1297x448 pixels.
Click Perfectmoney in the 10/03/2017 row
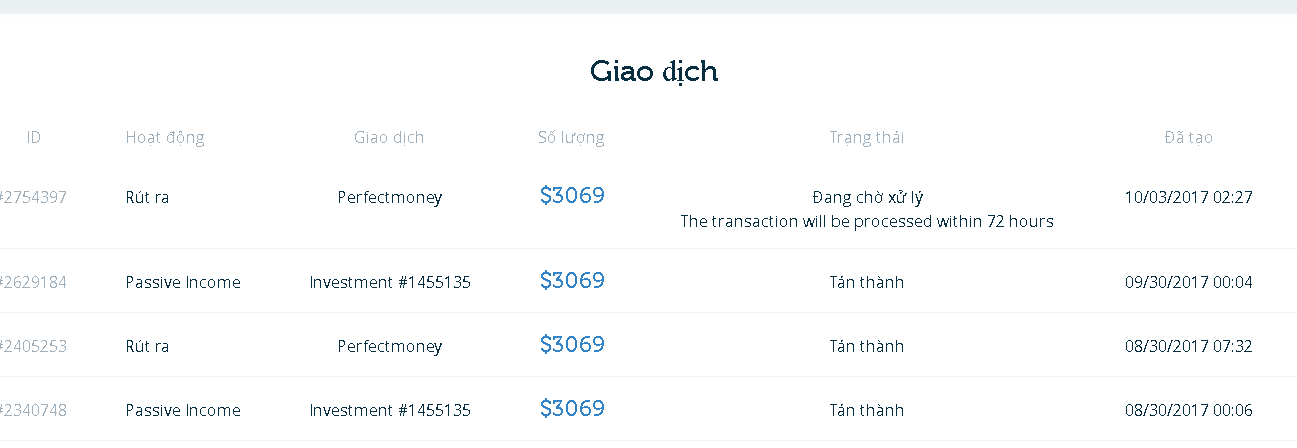pos(390,197)
